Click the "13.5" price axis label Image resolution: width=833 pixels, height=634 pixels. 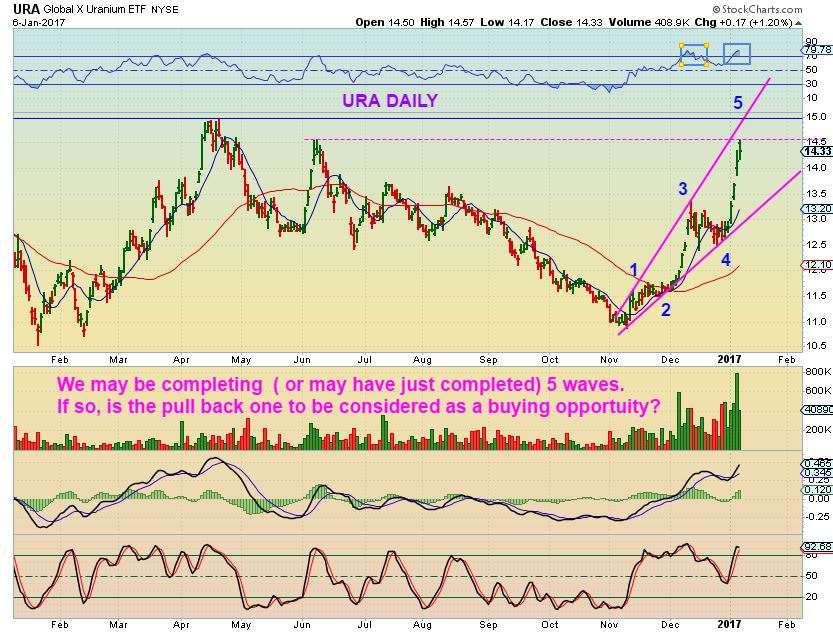click(816, 193)
